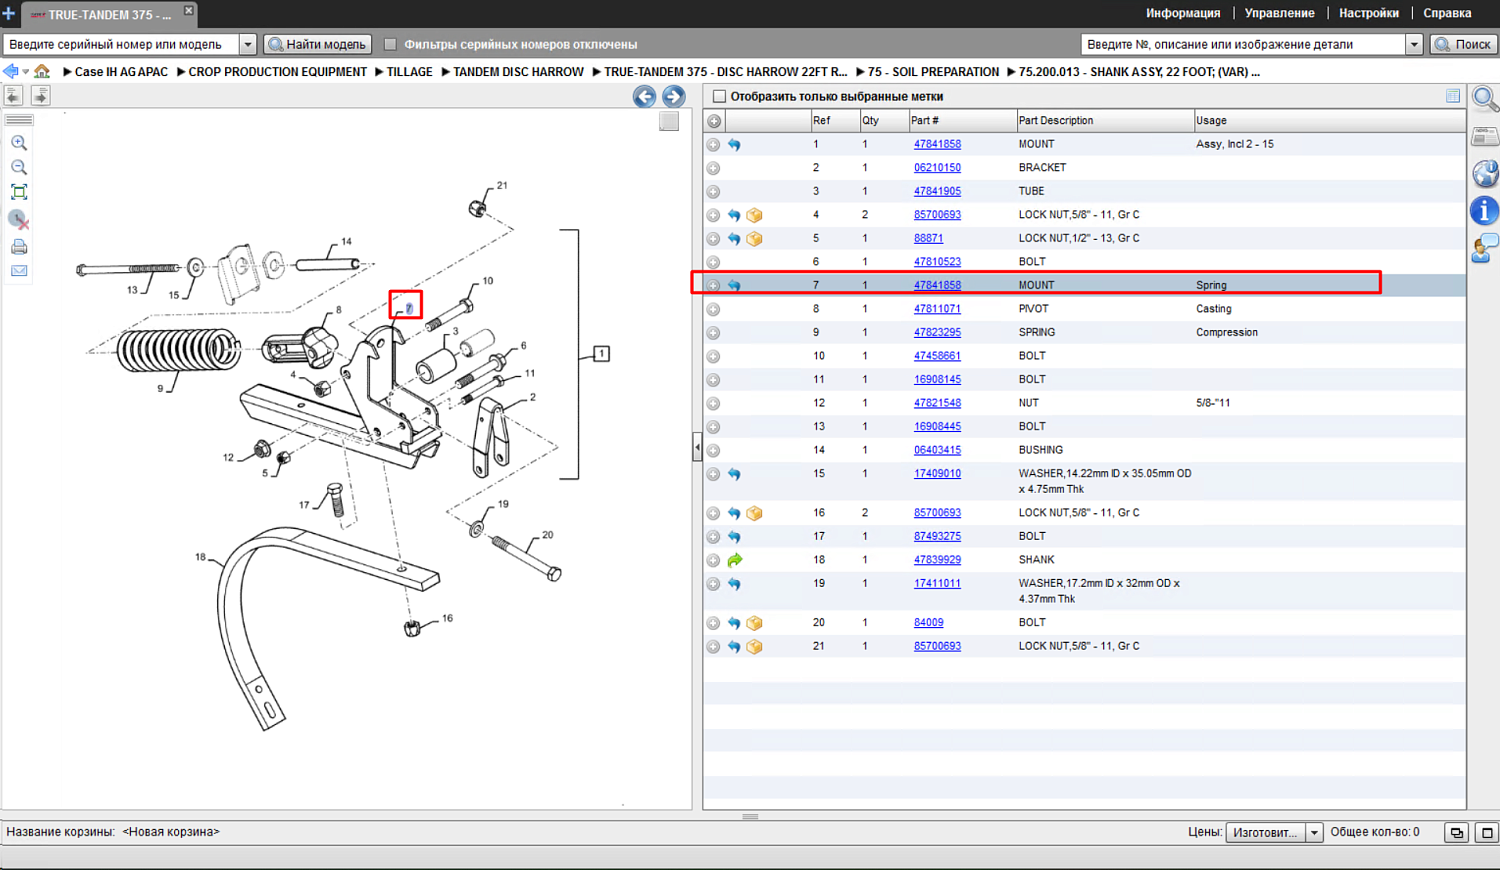Image resolution: width=1500 pixels, height=870 pixels.
Task: Expand the part search field dropdown
Action: tap(1414, 44)
